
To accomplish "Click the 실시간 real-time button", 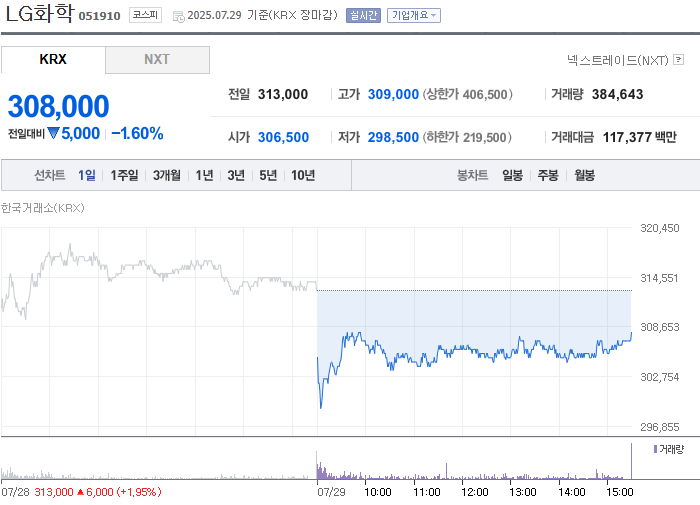I will pyautogui.click(x=363, y=15).
